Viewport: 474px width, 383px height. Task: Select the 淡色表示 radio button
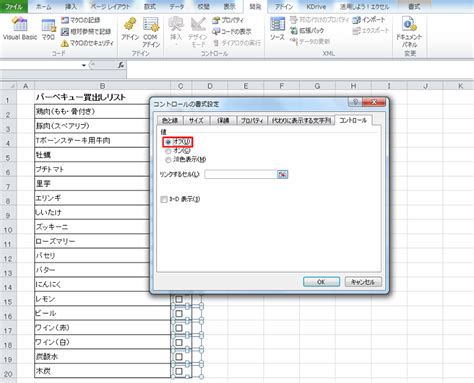point(168,160)
